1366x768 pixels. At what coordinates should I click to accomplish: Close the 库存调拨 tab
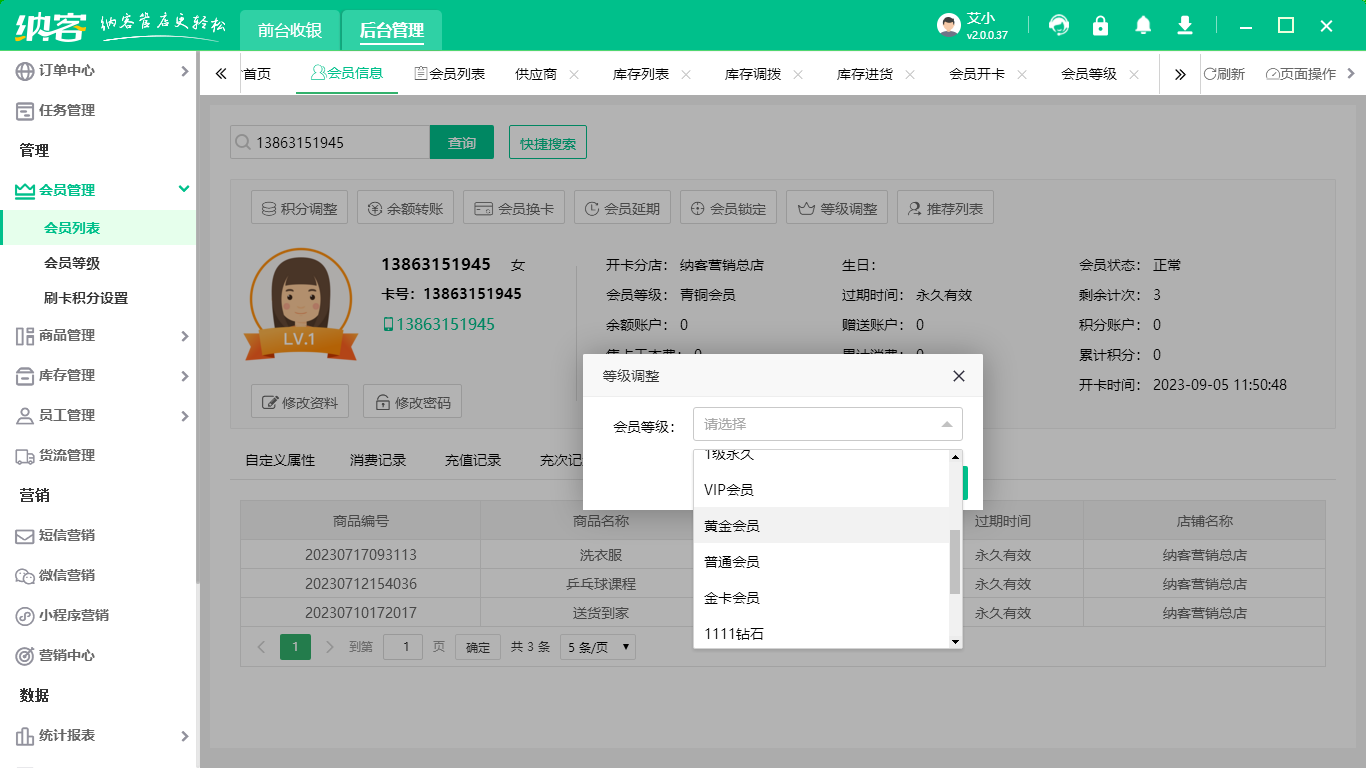pos(797,74)
